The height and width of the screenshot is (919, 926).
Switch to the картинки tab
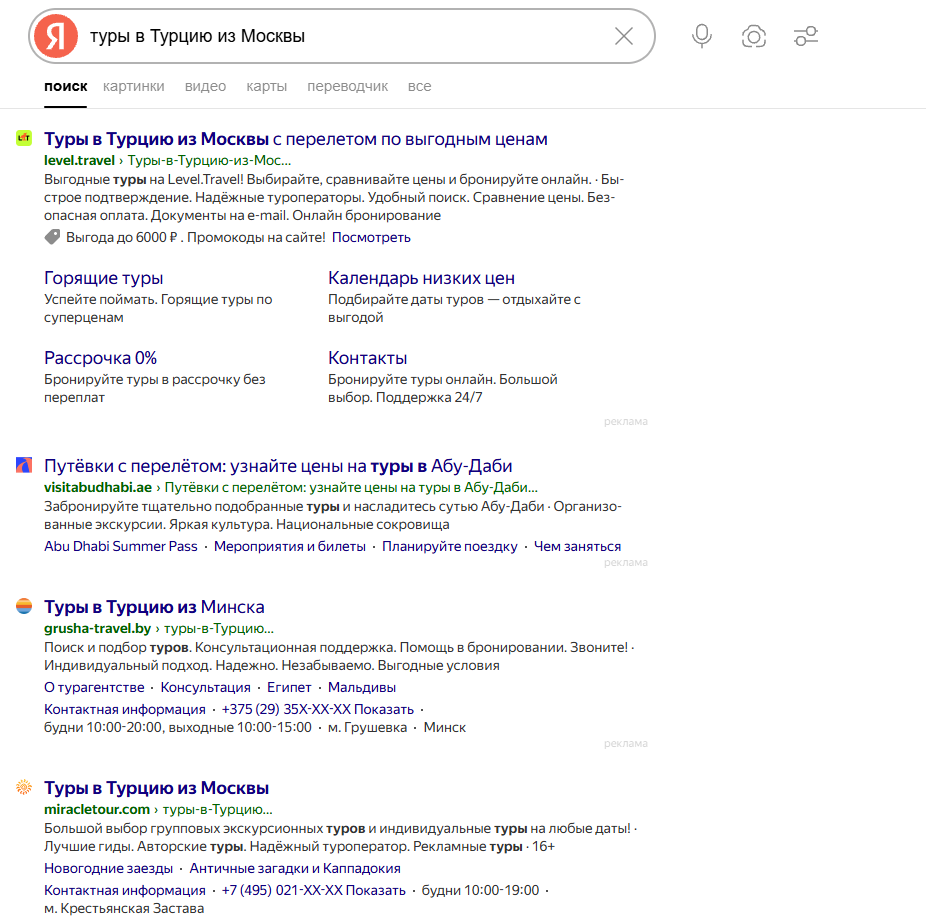(133, 86)
